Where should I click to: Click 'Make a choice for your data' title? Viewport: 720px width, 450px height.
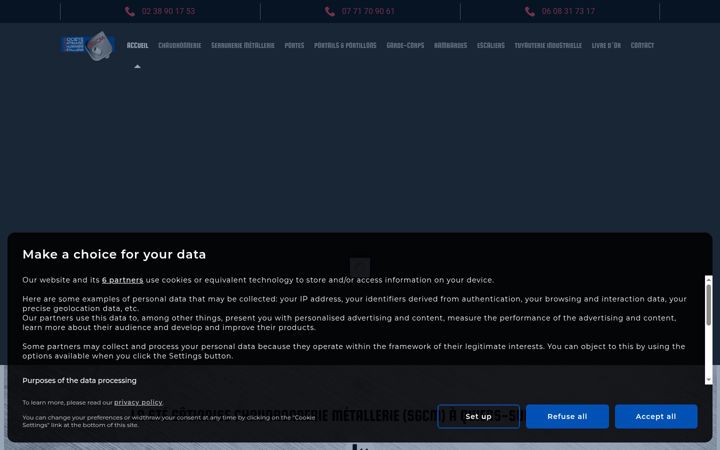[114, 254]
